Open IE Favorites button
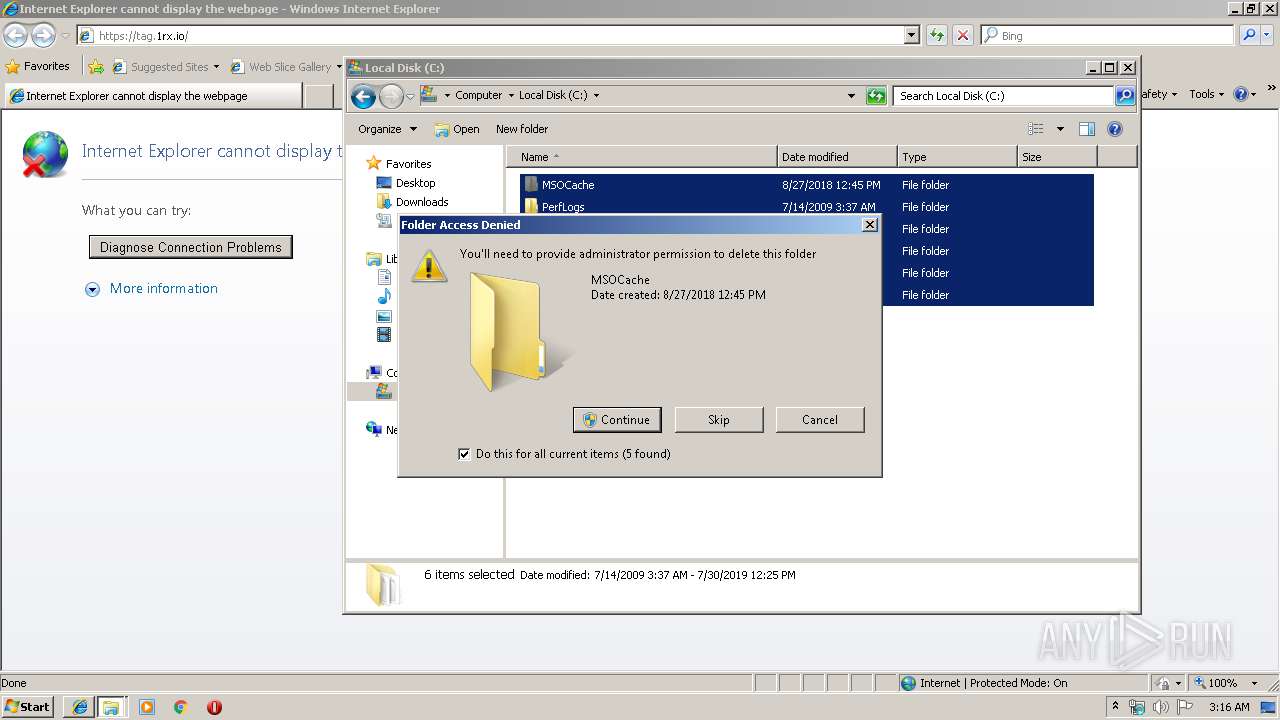 (38, 67)
